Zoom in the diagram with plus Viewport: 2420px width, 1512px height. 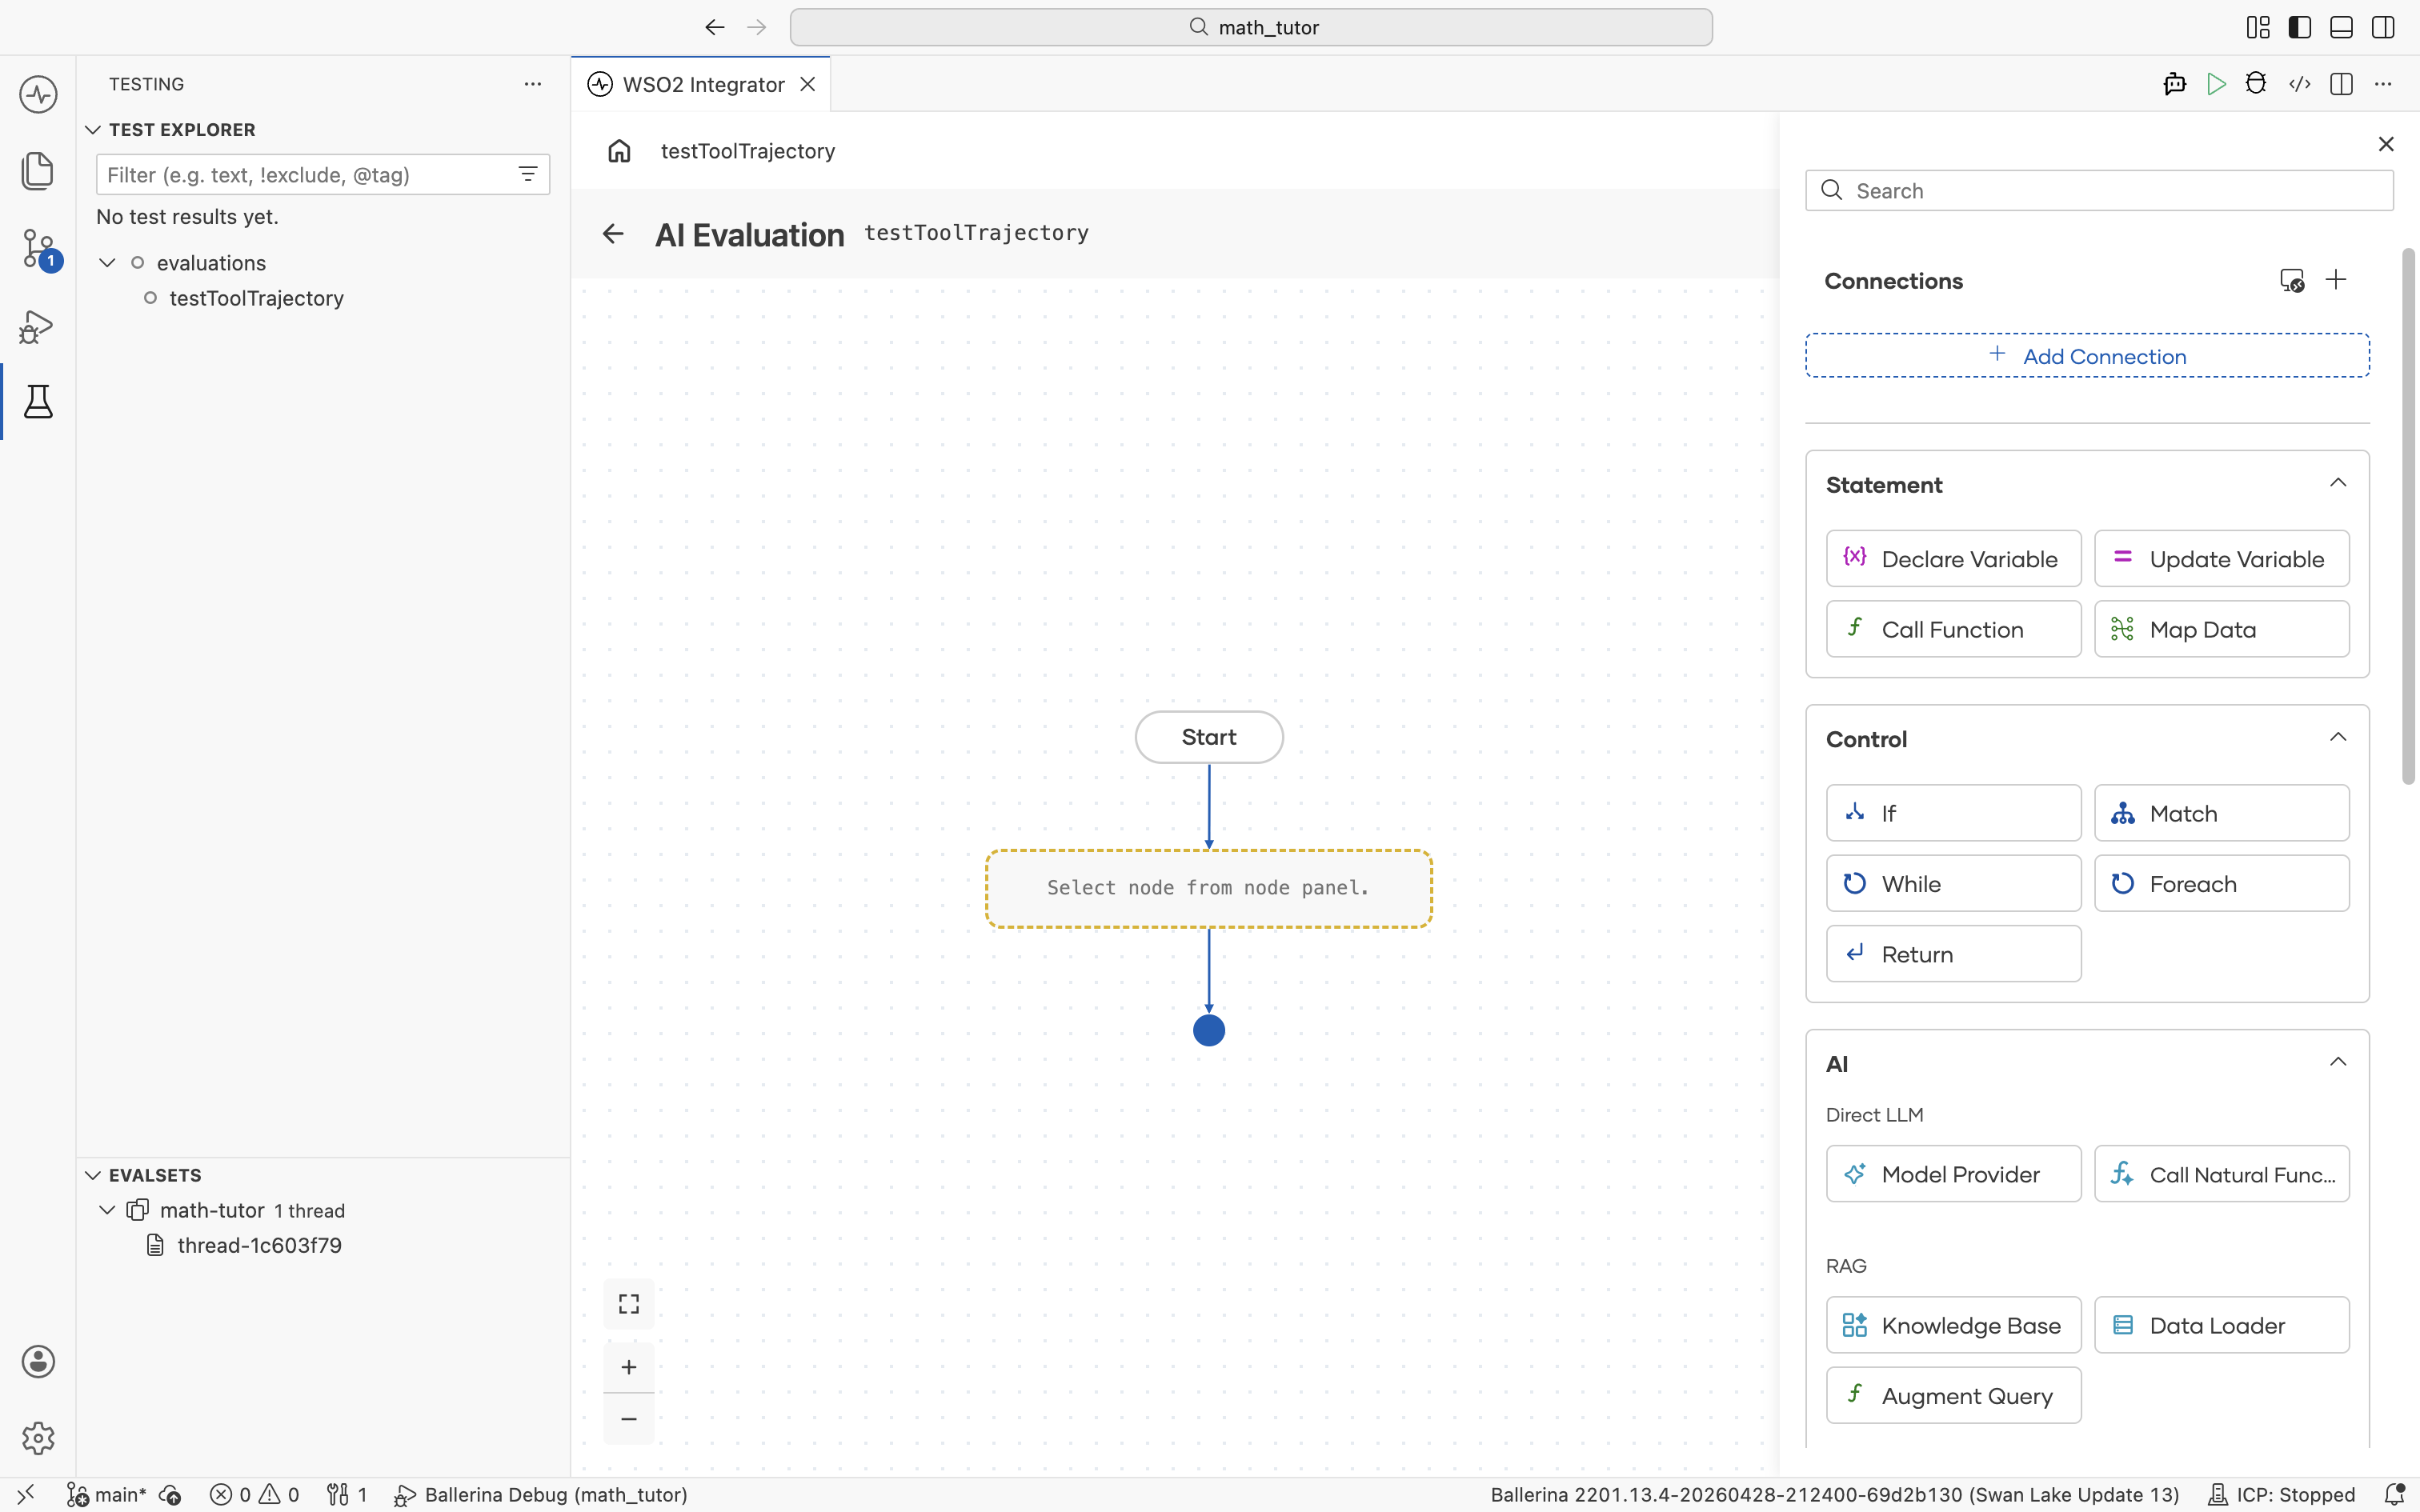pyautogui.click(x=629, y=1367)
